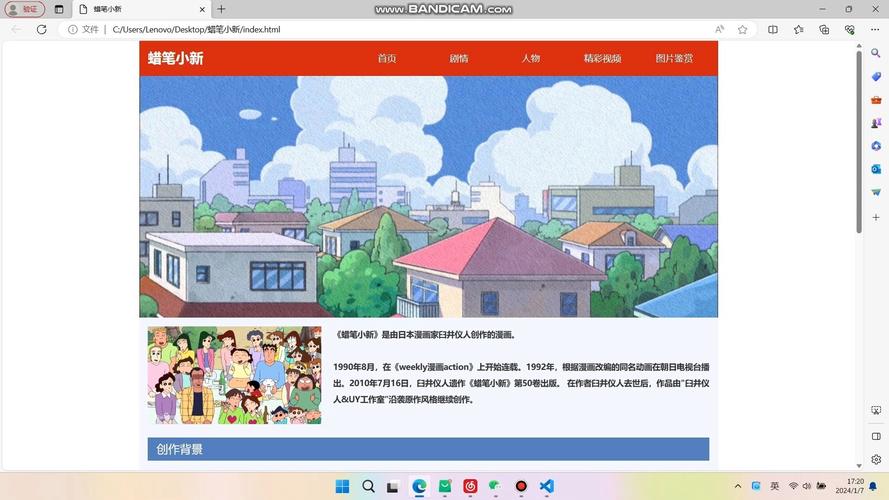Open the Windows Start menu
Image resolution: width=889 pixels, height=500 pixels.
pos(342,486)
